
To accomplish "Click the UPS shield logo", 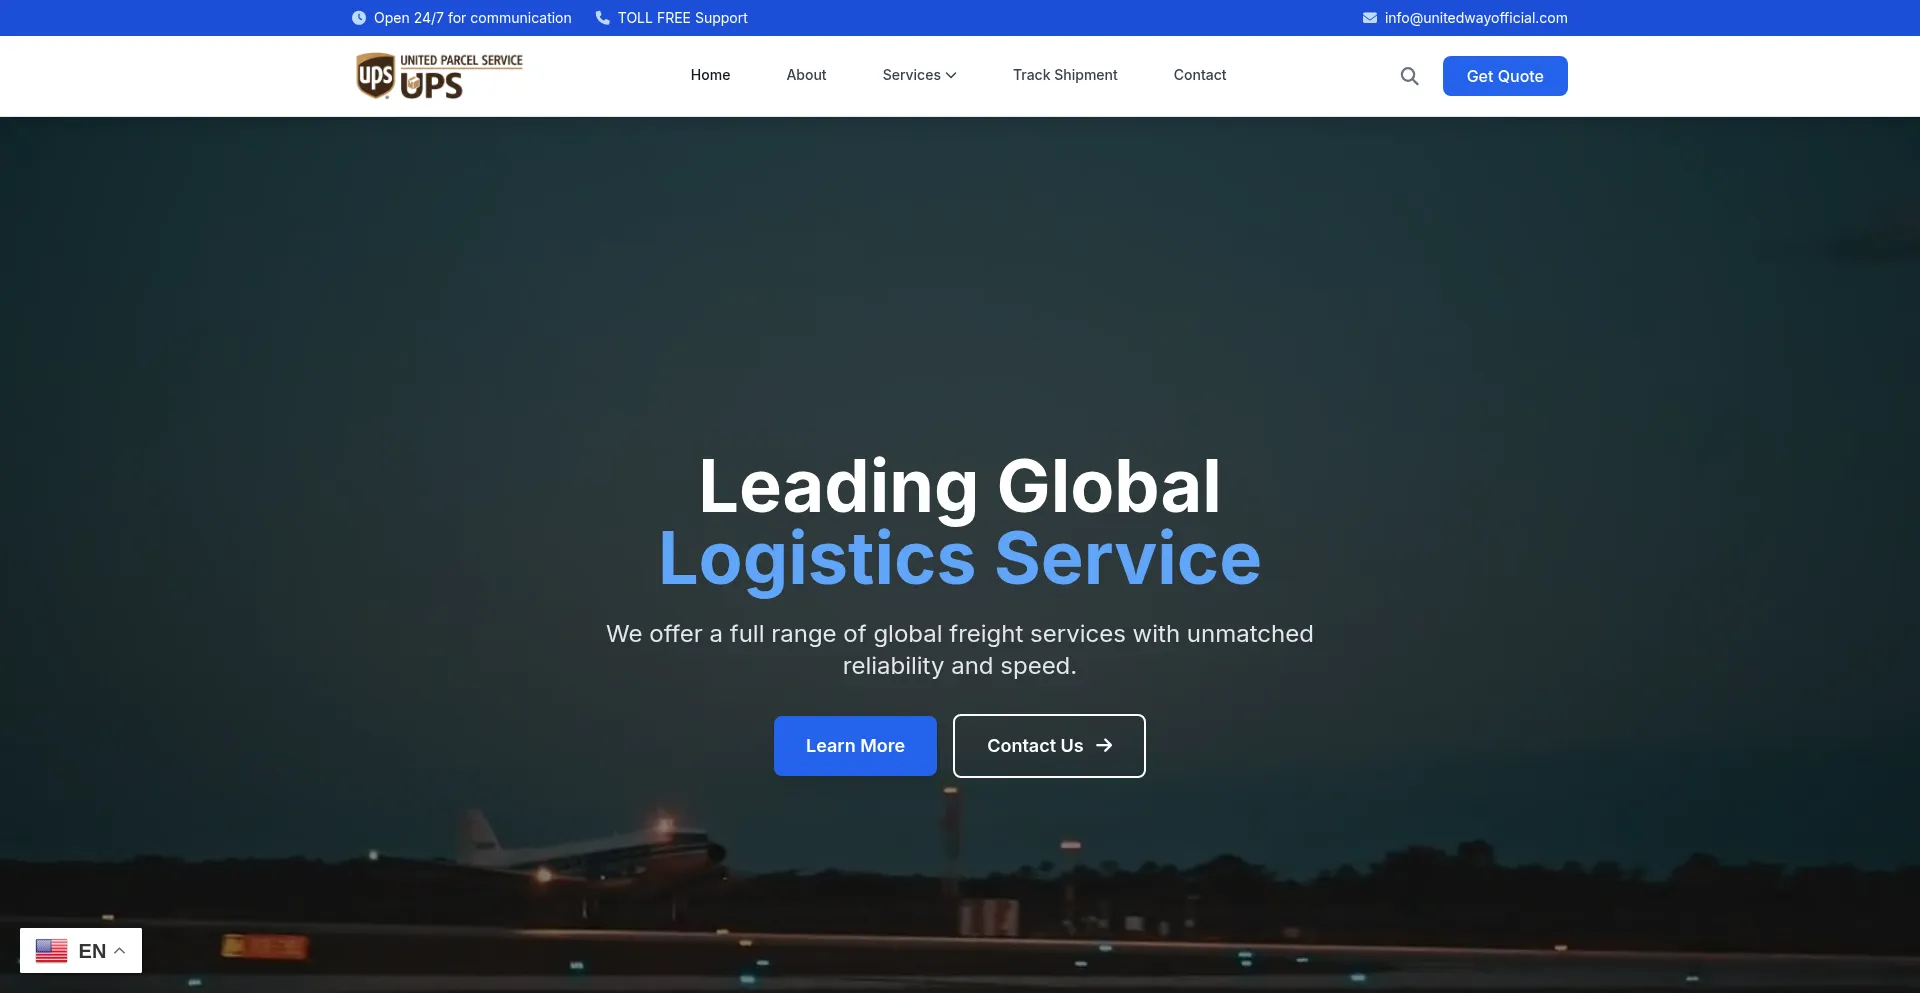I will pyautogui.click(x=376, y=76).
